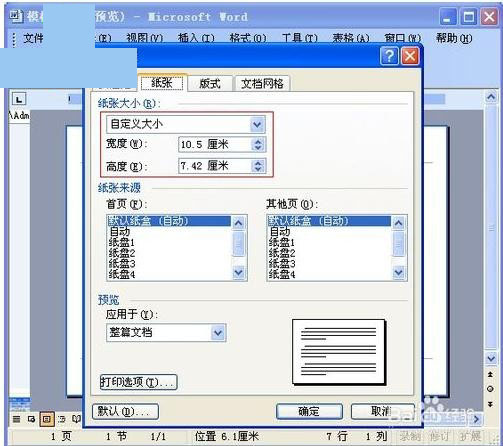
Task: Open paper size 自定义大小 dropdown
Action: pos(257,125)
